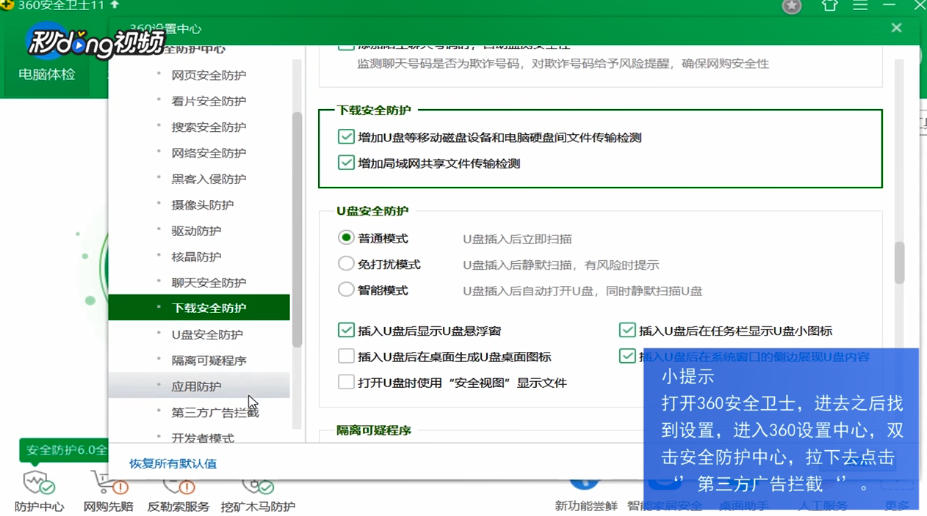
Task: Select 驱动防护 in the sidebar
Action: pos(196,231)
